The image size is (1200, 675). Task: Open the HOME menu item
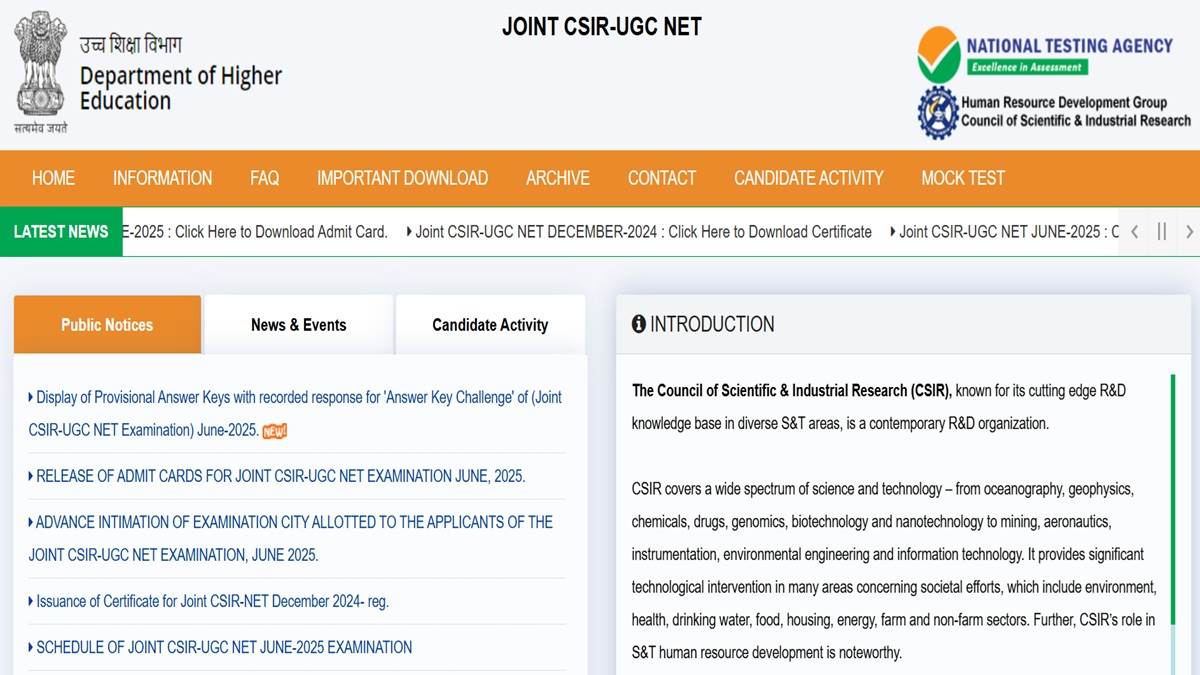pos(53,178)
